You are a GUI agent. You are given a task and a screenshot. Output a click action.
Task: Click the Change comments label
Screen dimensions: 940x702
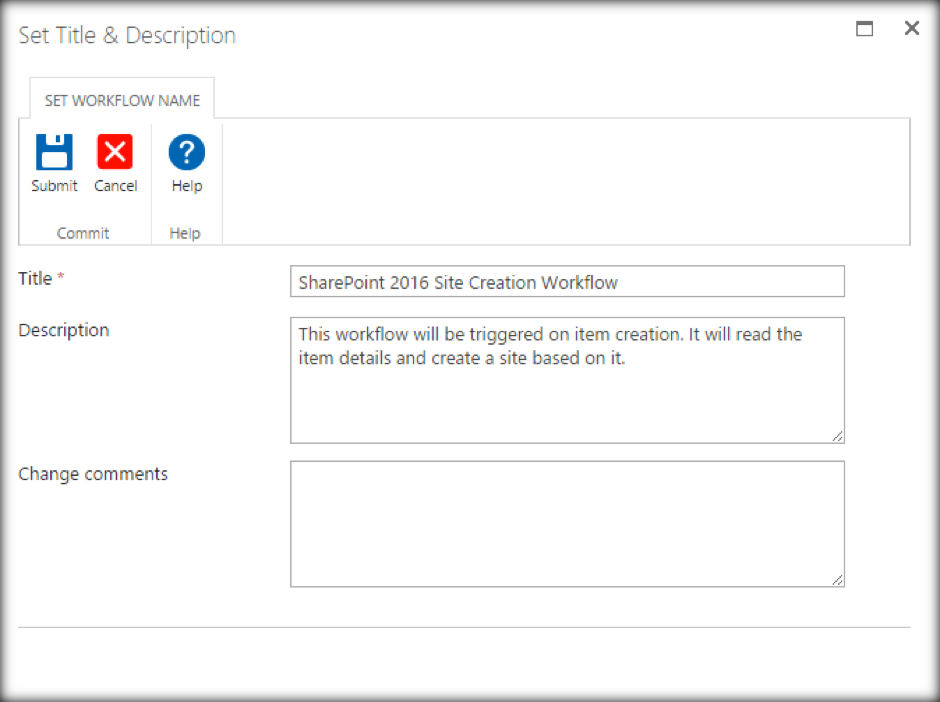(93, 474)
